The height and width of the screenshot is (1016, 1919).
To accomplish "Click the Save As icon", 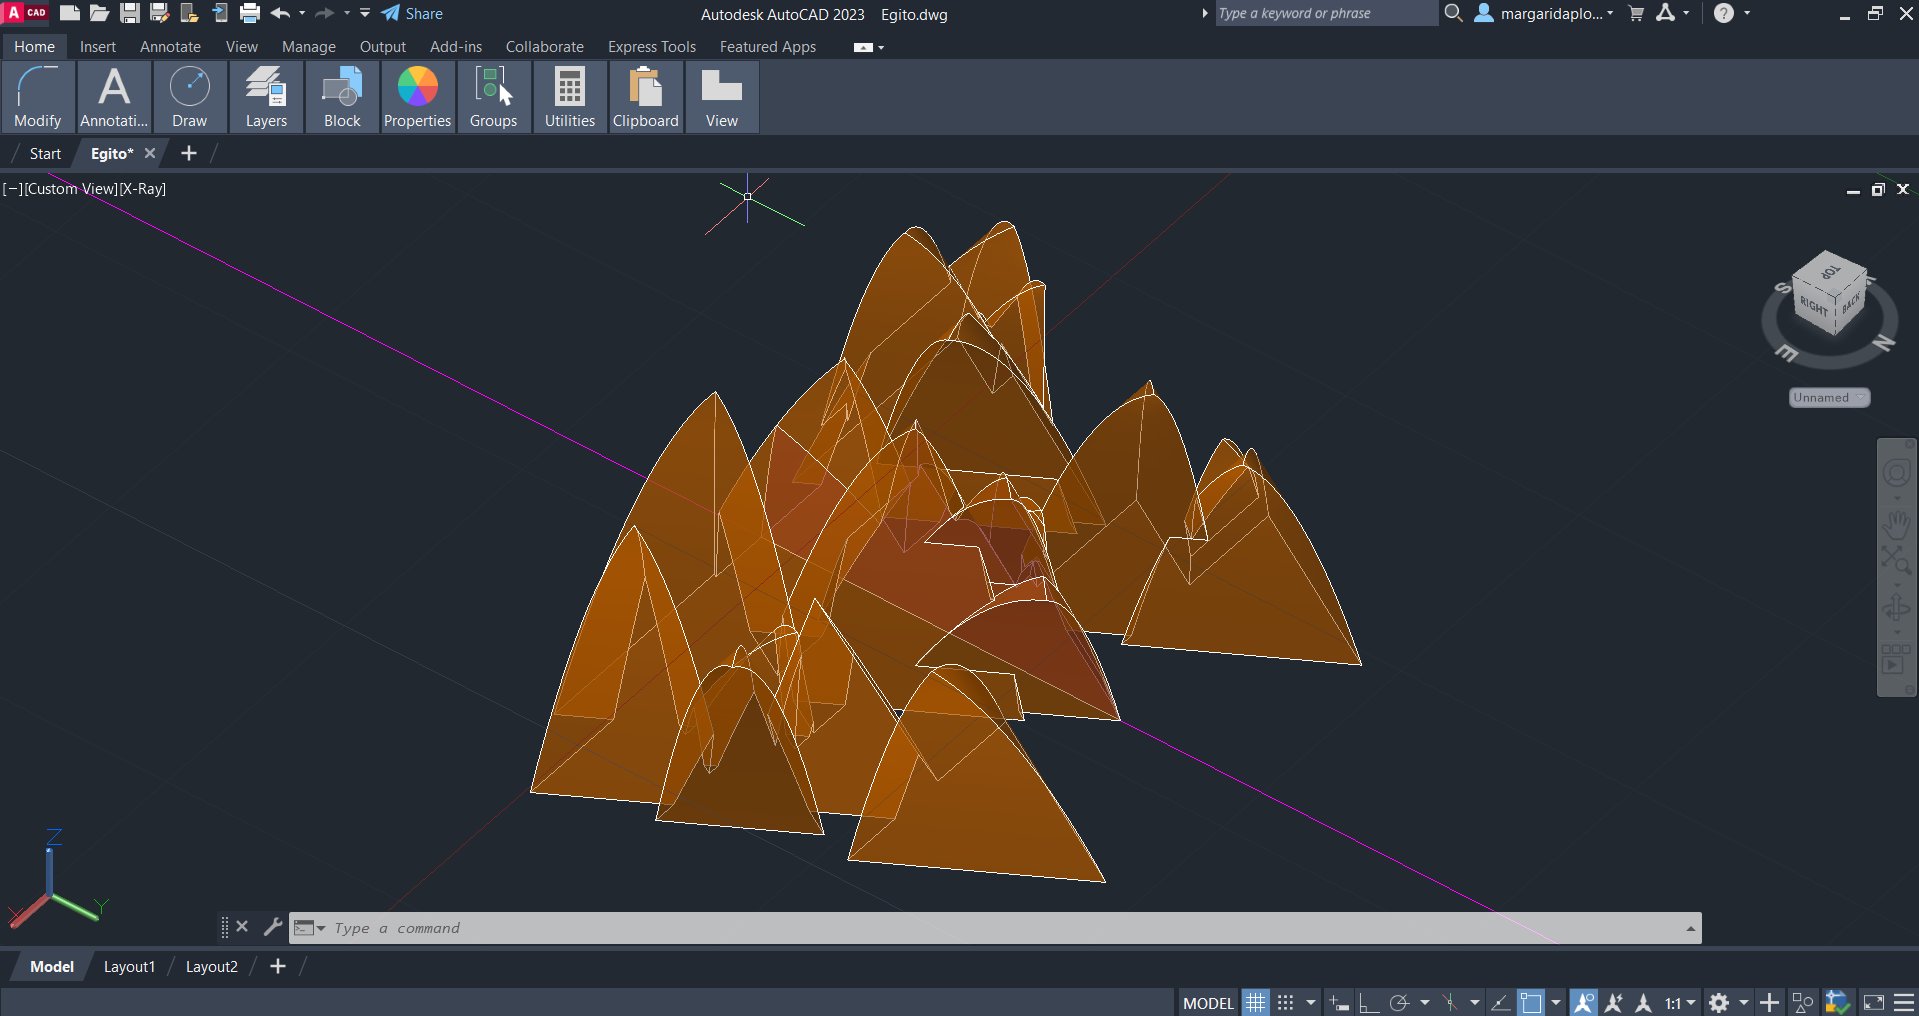I will (x=159, y=14).
